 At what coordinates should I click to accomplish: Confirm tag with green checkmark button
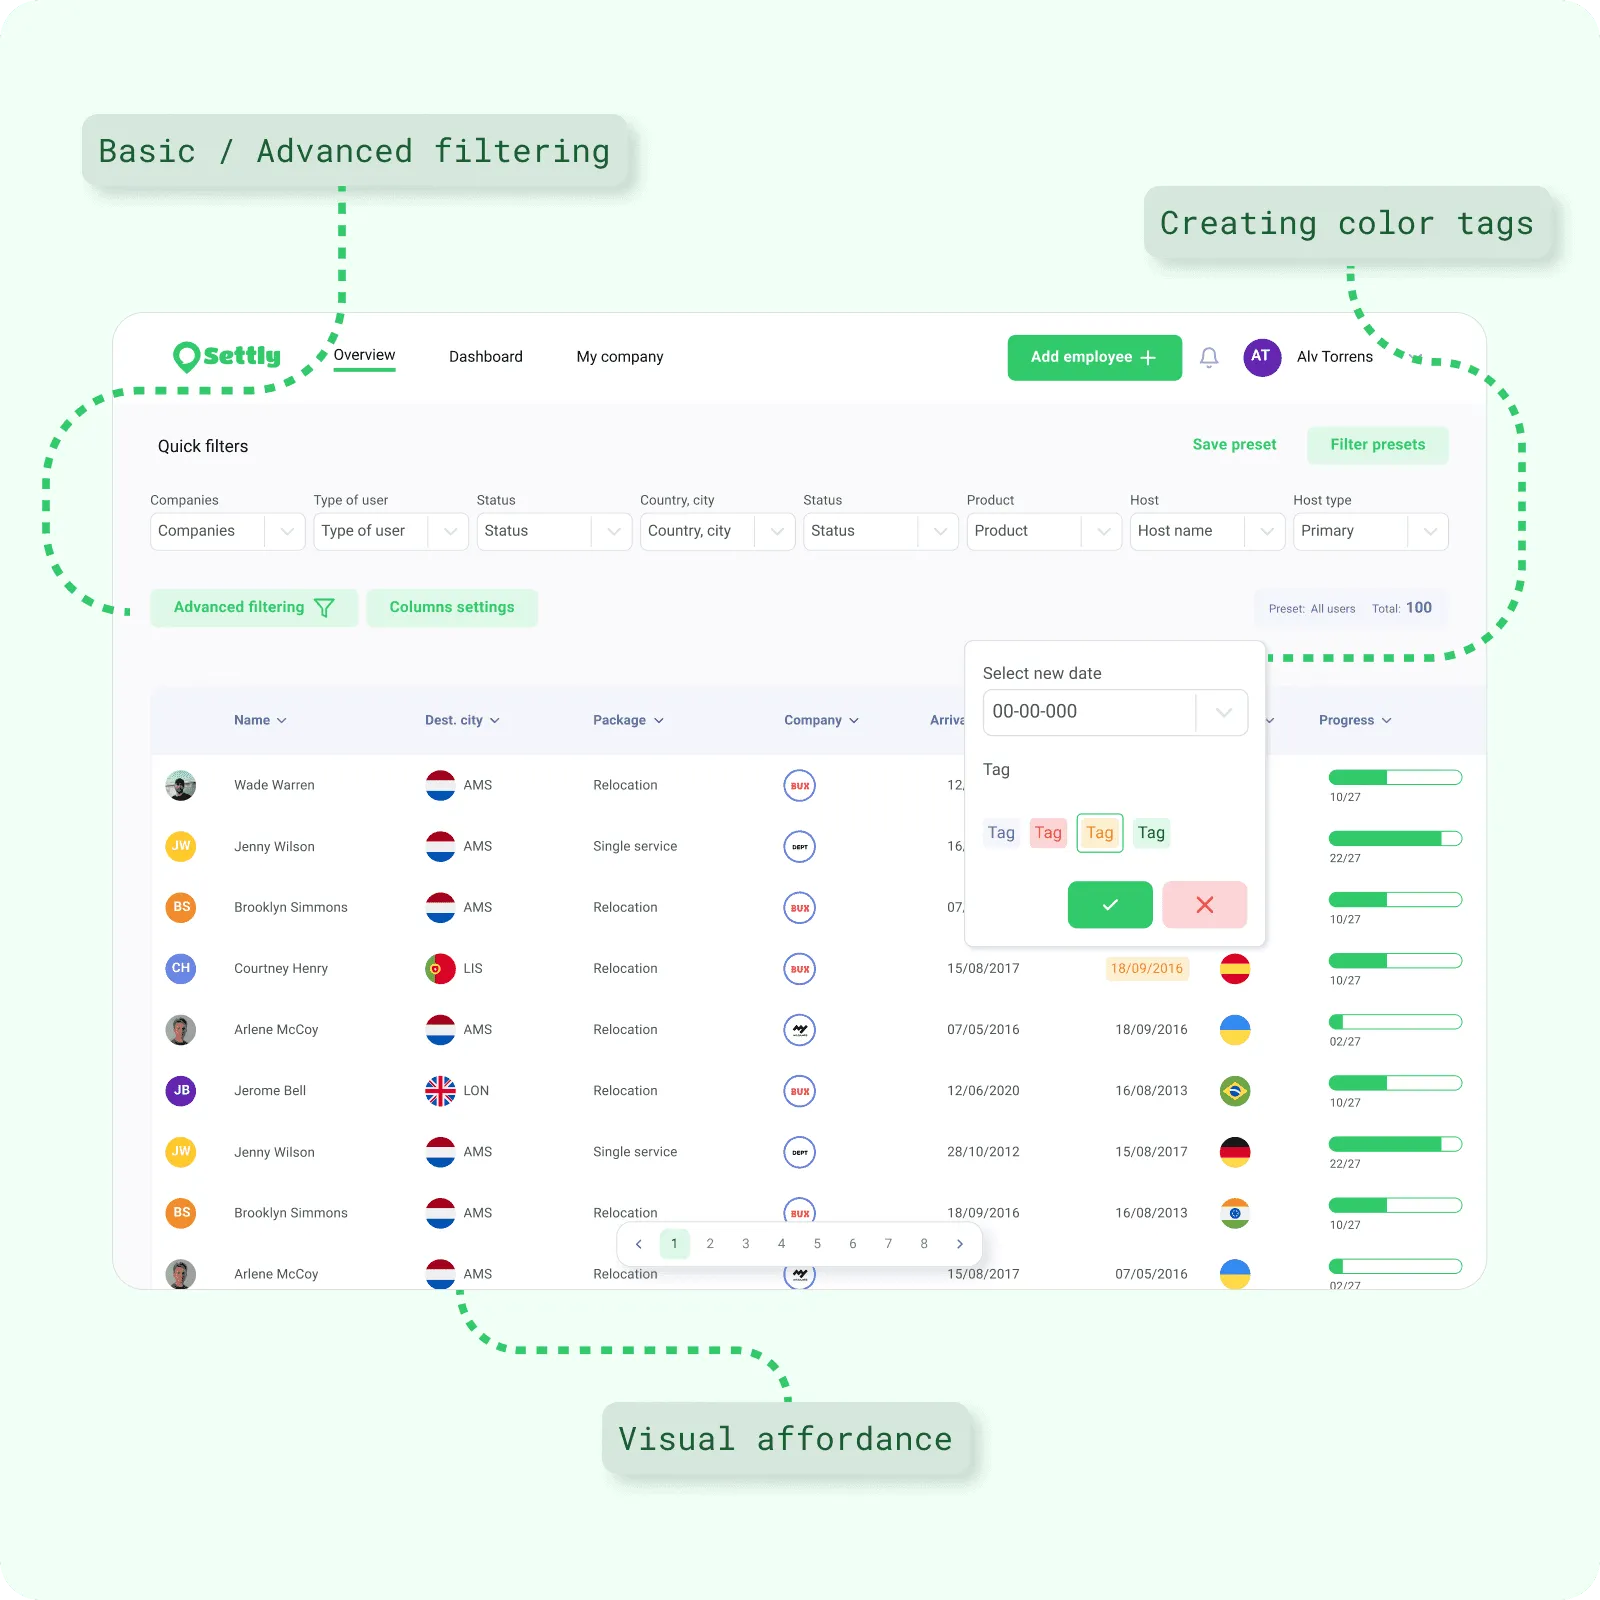pos(1110,905)
